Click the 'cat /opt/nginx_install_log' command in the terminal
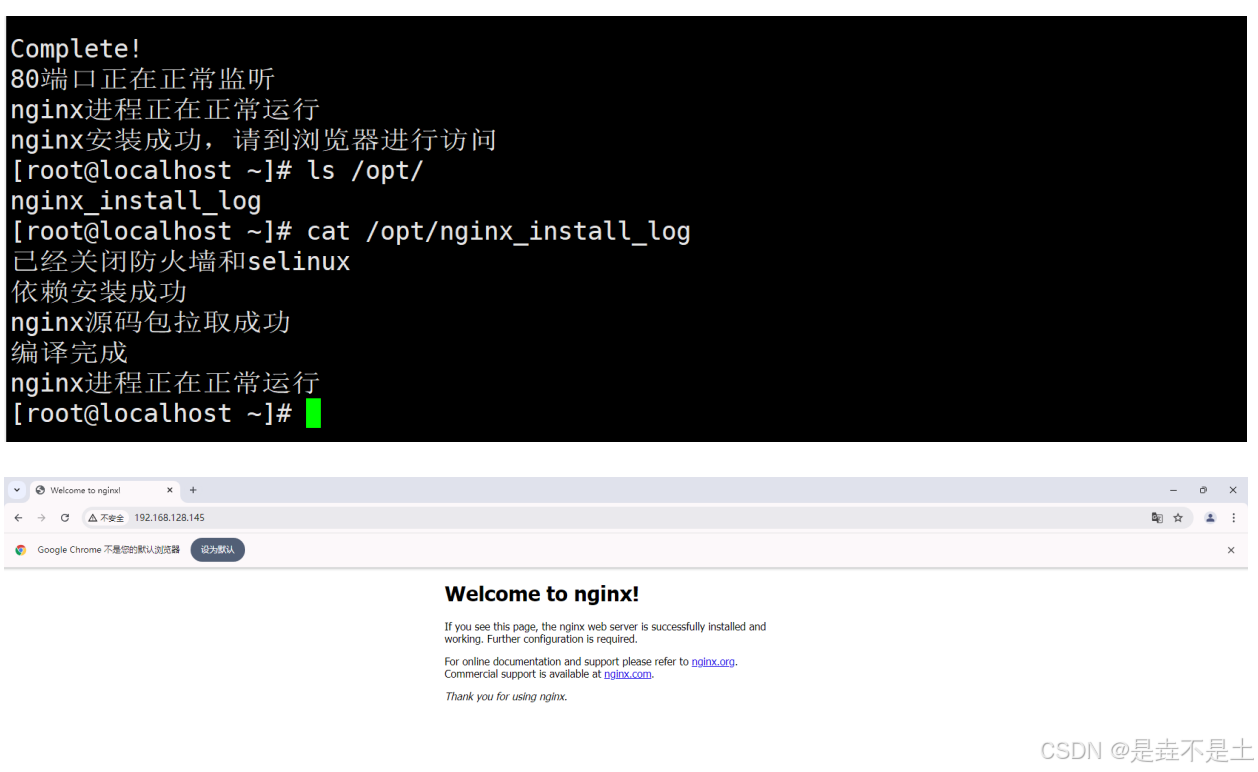The height and width of the screenshot is (772, 1258). 499,232
